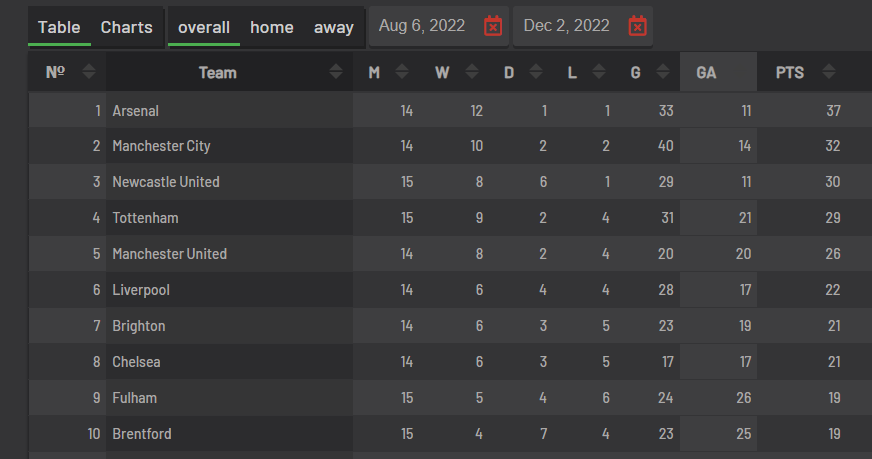Select the overall results filter
This screenshot has height=459, width=872.
point(204,27)
